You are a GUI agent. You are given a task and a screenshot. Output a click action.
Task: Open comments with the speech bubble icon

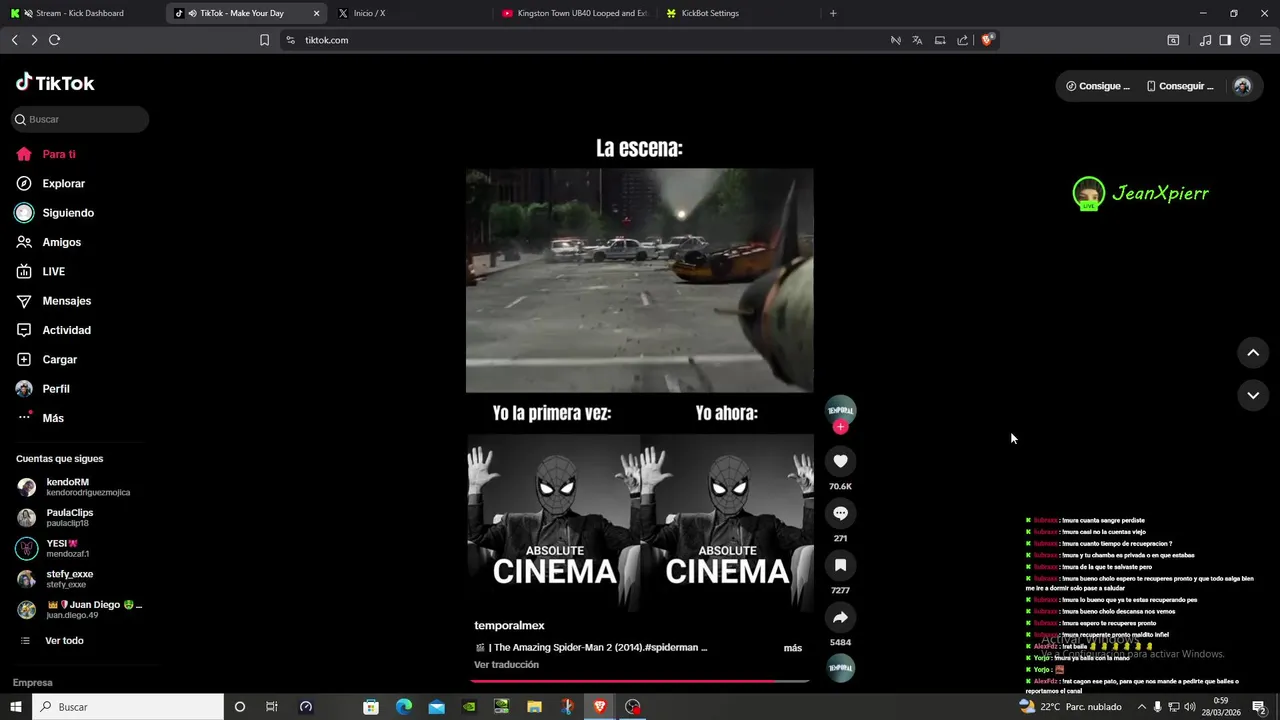pyautogui.click(x=840, y=513)
